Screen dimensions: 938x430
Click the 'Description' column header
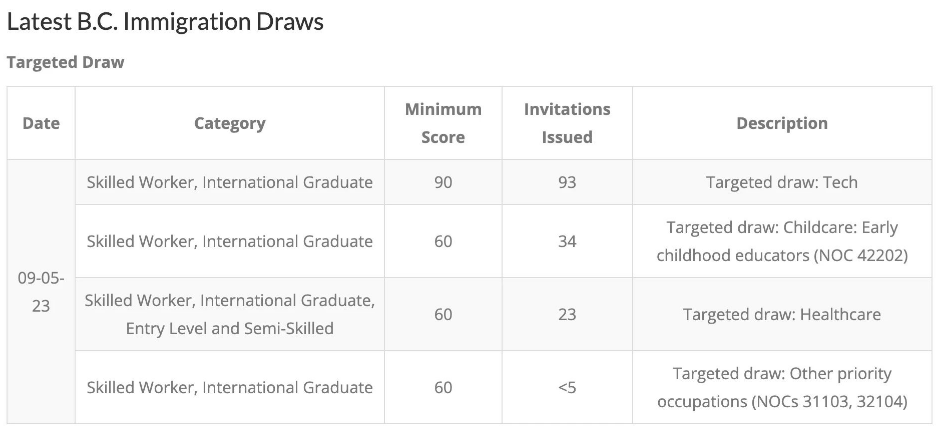point(782,123)
